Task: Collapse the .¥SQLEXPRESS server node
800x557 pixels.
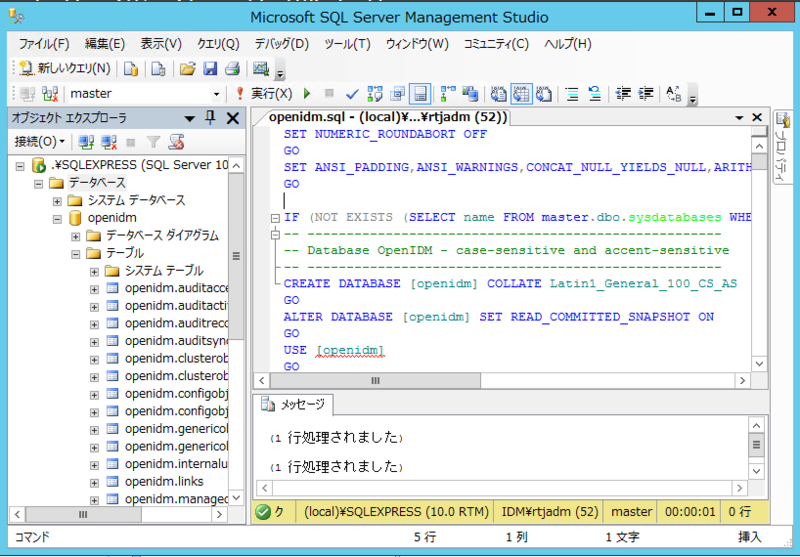Action: [20, 166]
